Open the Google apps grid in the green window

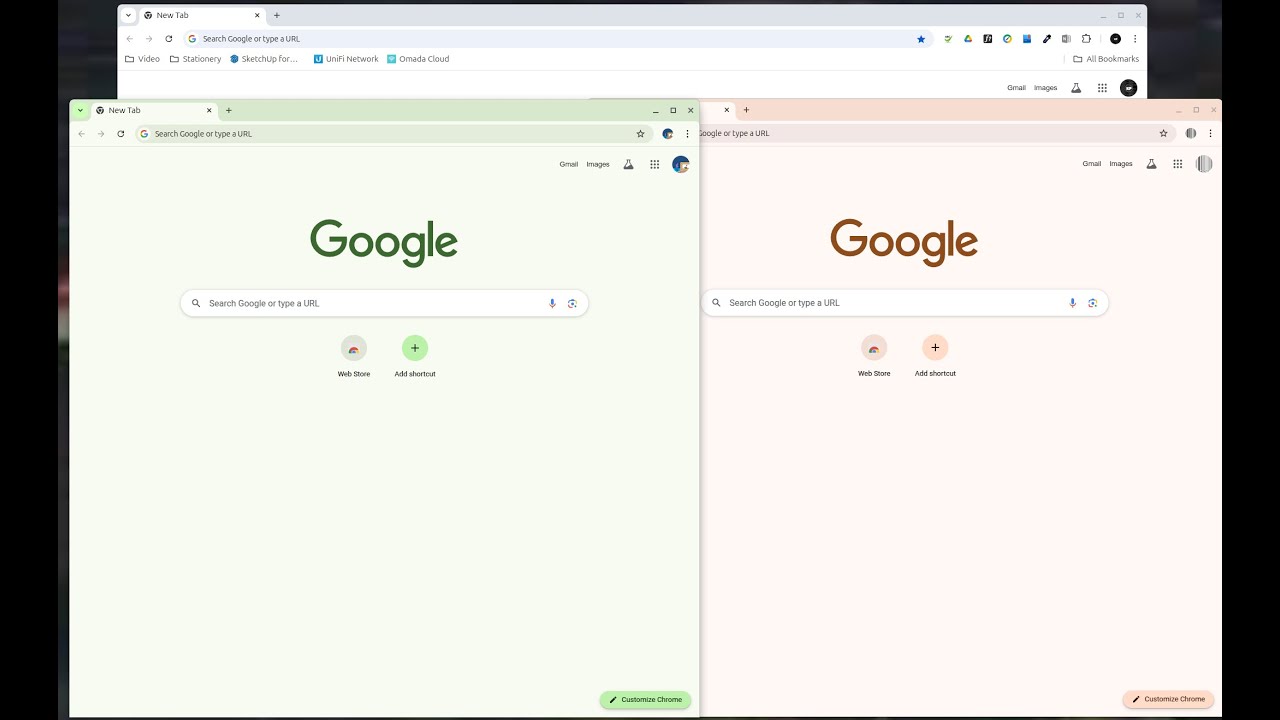(654, 164)
